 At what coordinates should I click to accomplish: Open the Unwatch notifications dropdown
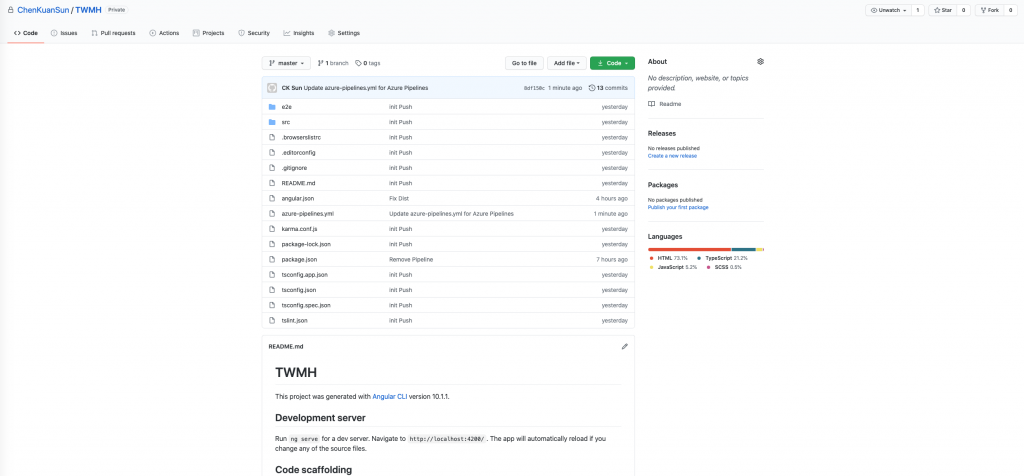(888, 10)
